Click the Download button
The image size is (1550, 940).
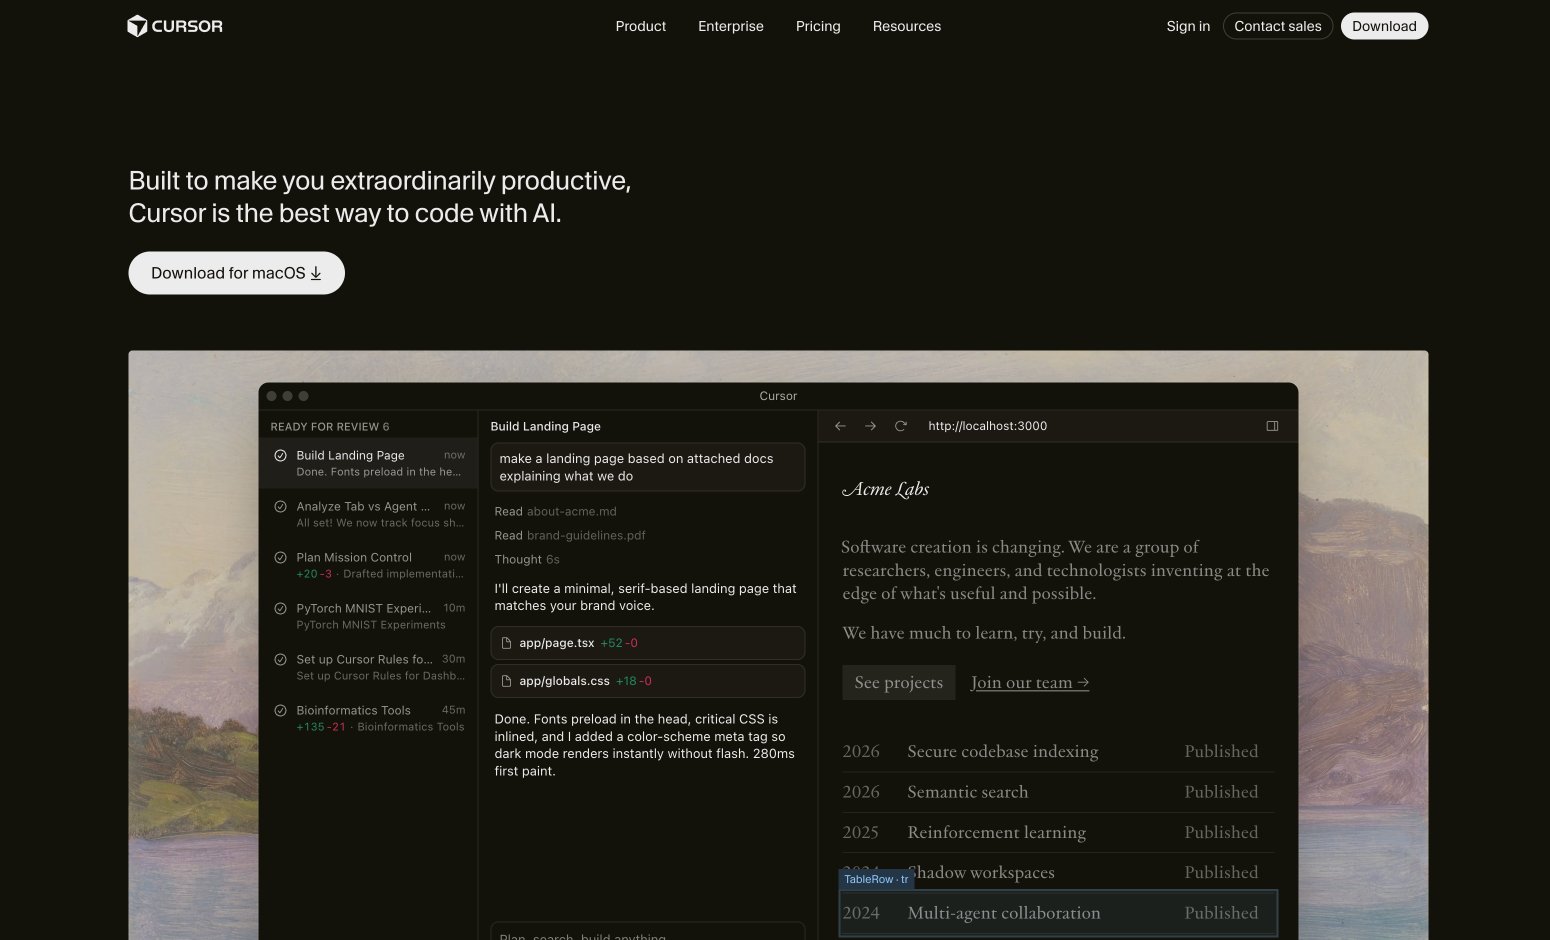pyautogui.click(x=1384, y=26)
